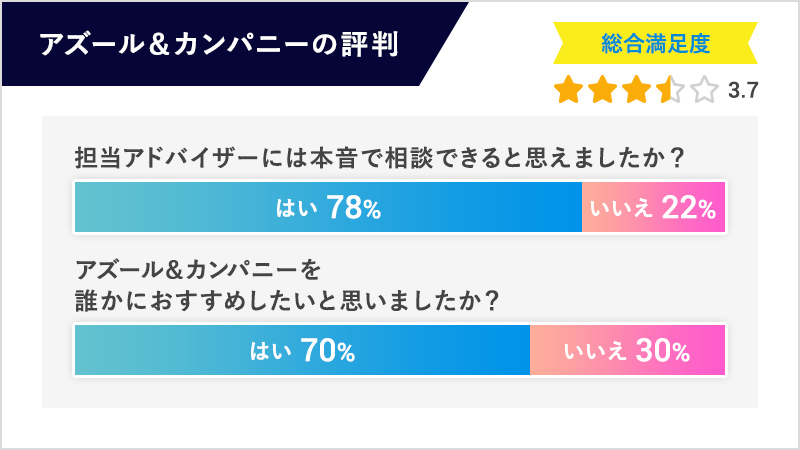This screenshot has width=800, height=450.
Task: Select the 22% figure in the pink bar
Action: (688, 209)
